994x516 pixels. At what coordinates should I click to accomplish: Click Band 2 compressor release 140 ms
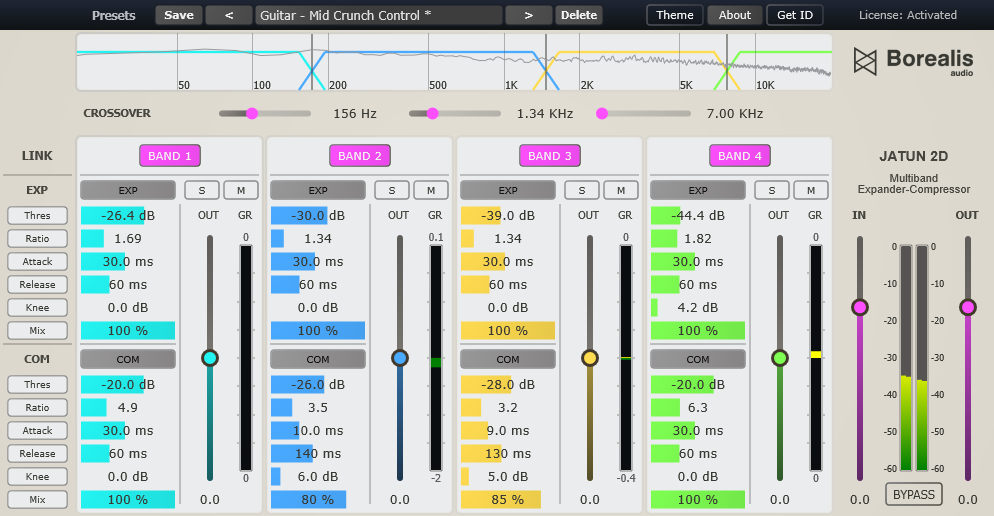pos(318,453)
